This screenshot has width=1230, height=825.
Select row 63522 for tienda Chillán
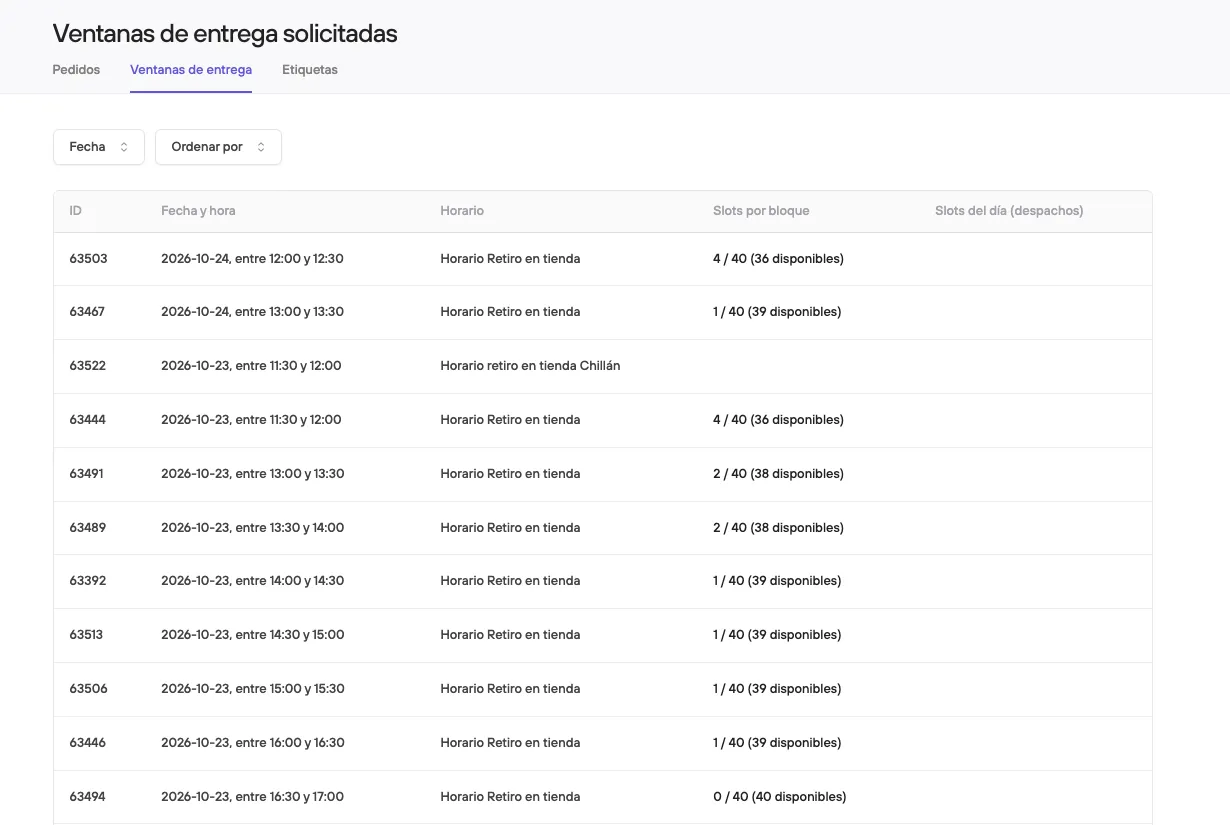(603, 366)
